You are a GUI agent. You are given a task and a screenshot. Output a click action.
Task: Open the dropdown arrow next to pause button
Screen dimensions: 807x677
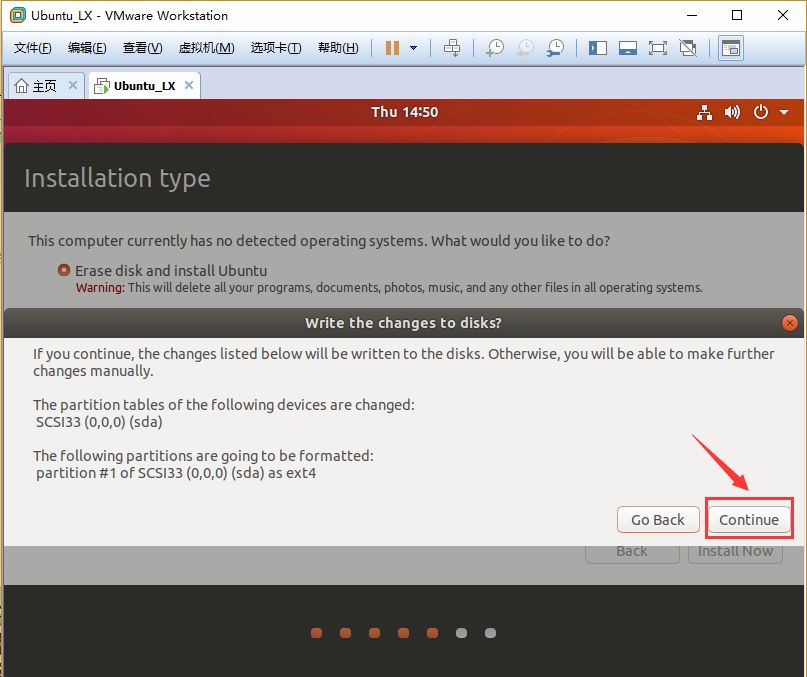click(x=413, y=48)
